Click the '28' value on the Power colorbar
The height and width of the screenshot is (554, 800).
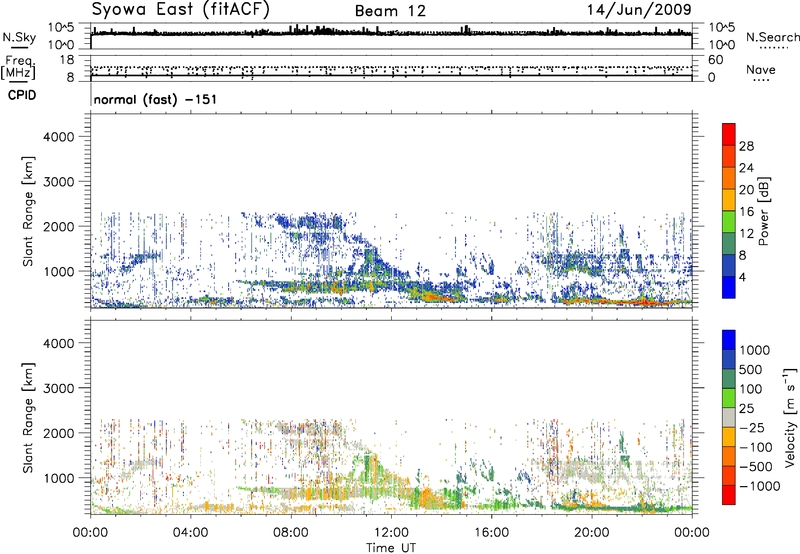tap(746, 146)
